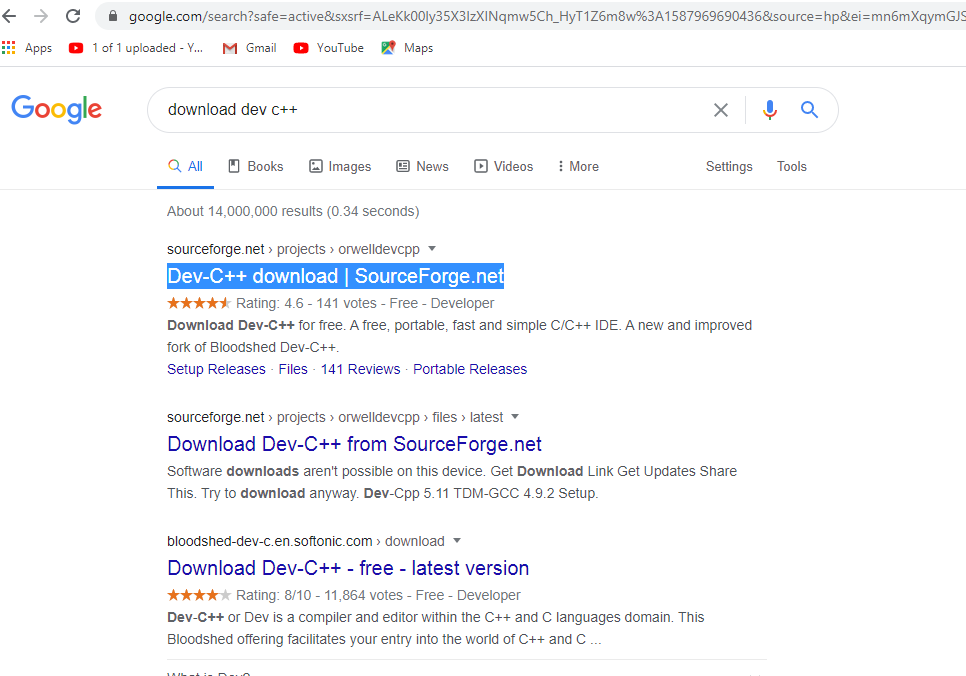Click the 4.6 star rating of SourceForge result
The height and width of the screenshot is (676, 966).
[x=199, y=303]
